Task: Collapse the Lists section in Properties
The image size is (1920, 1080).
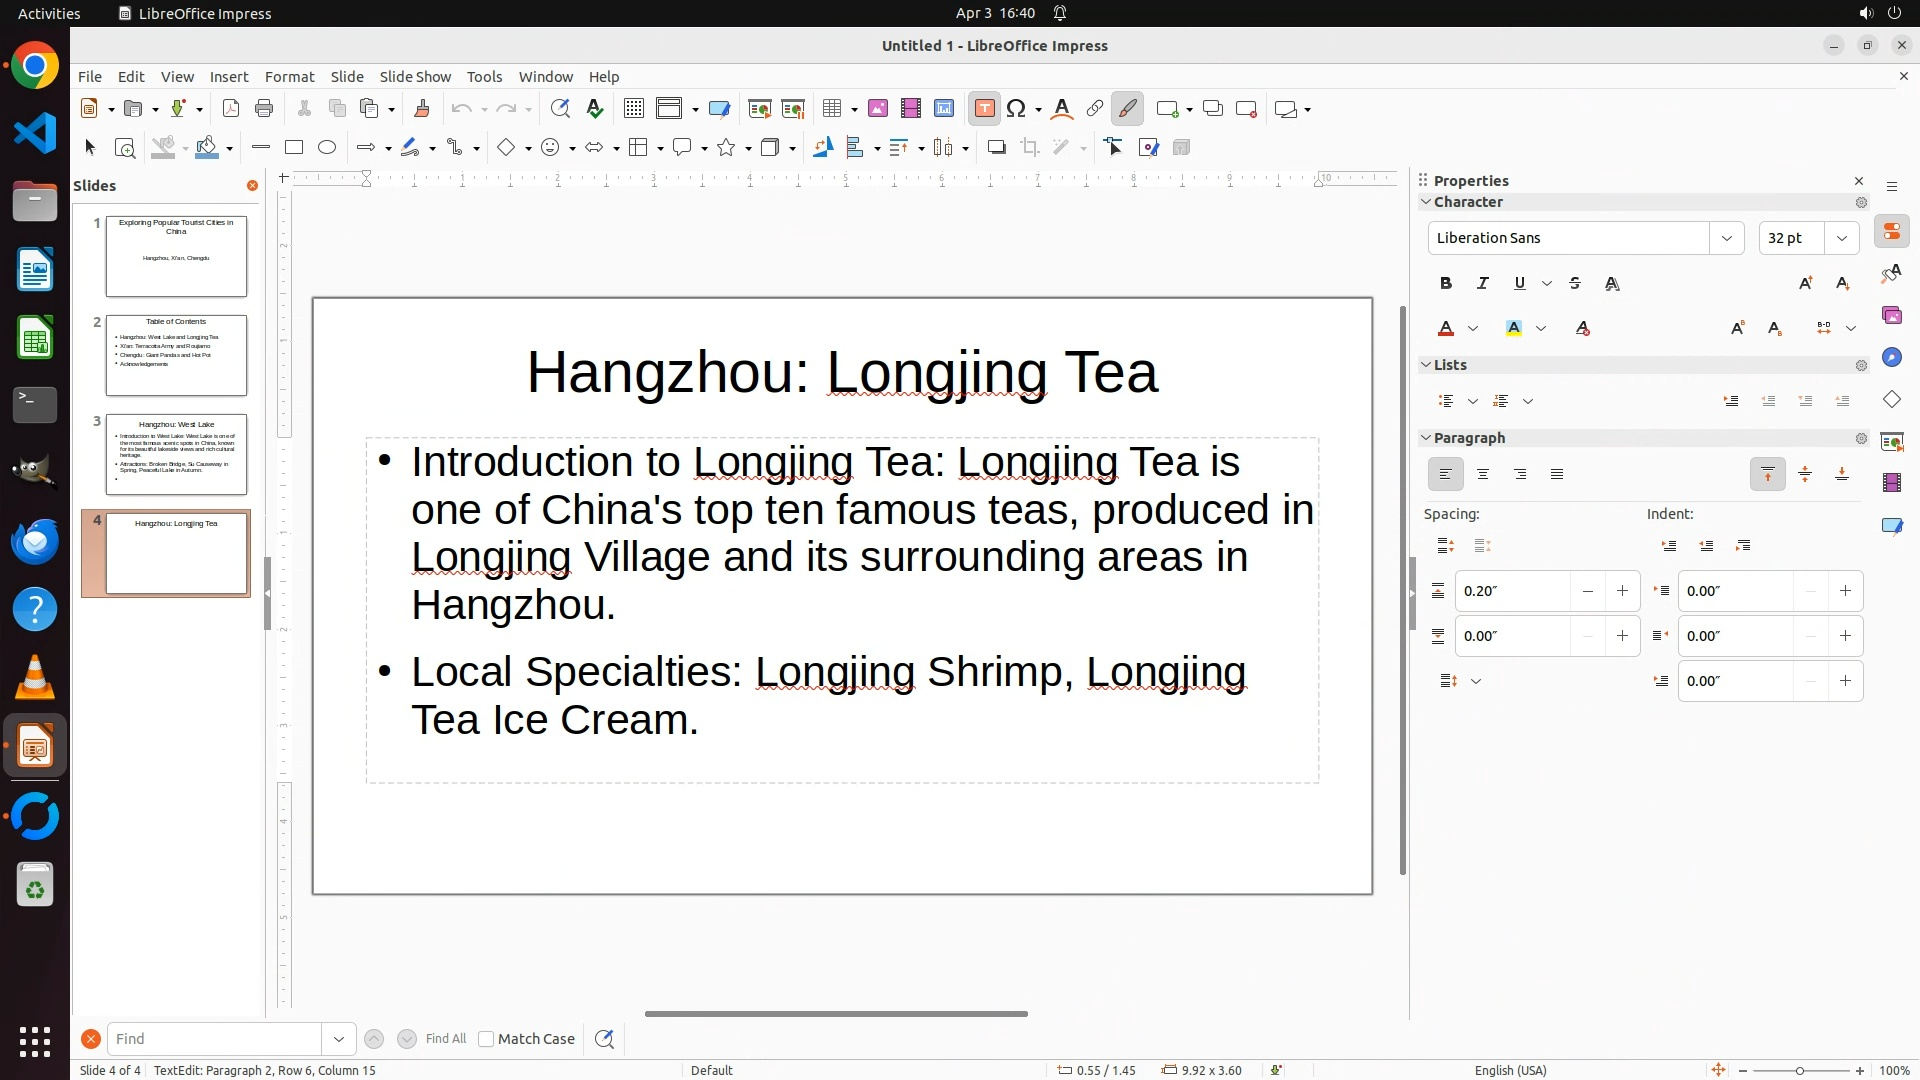Action: click(1427, 365)
